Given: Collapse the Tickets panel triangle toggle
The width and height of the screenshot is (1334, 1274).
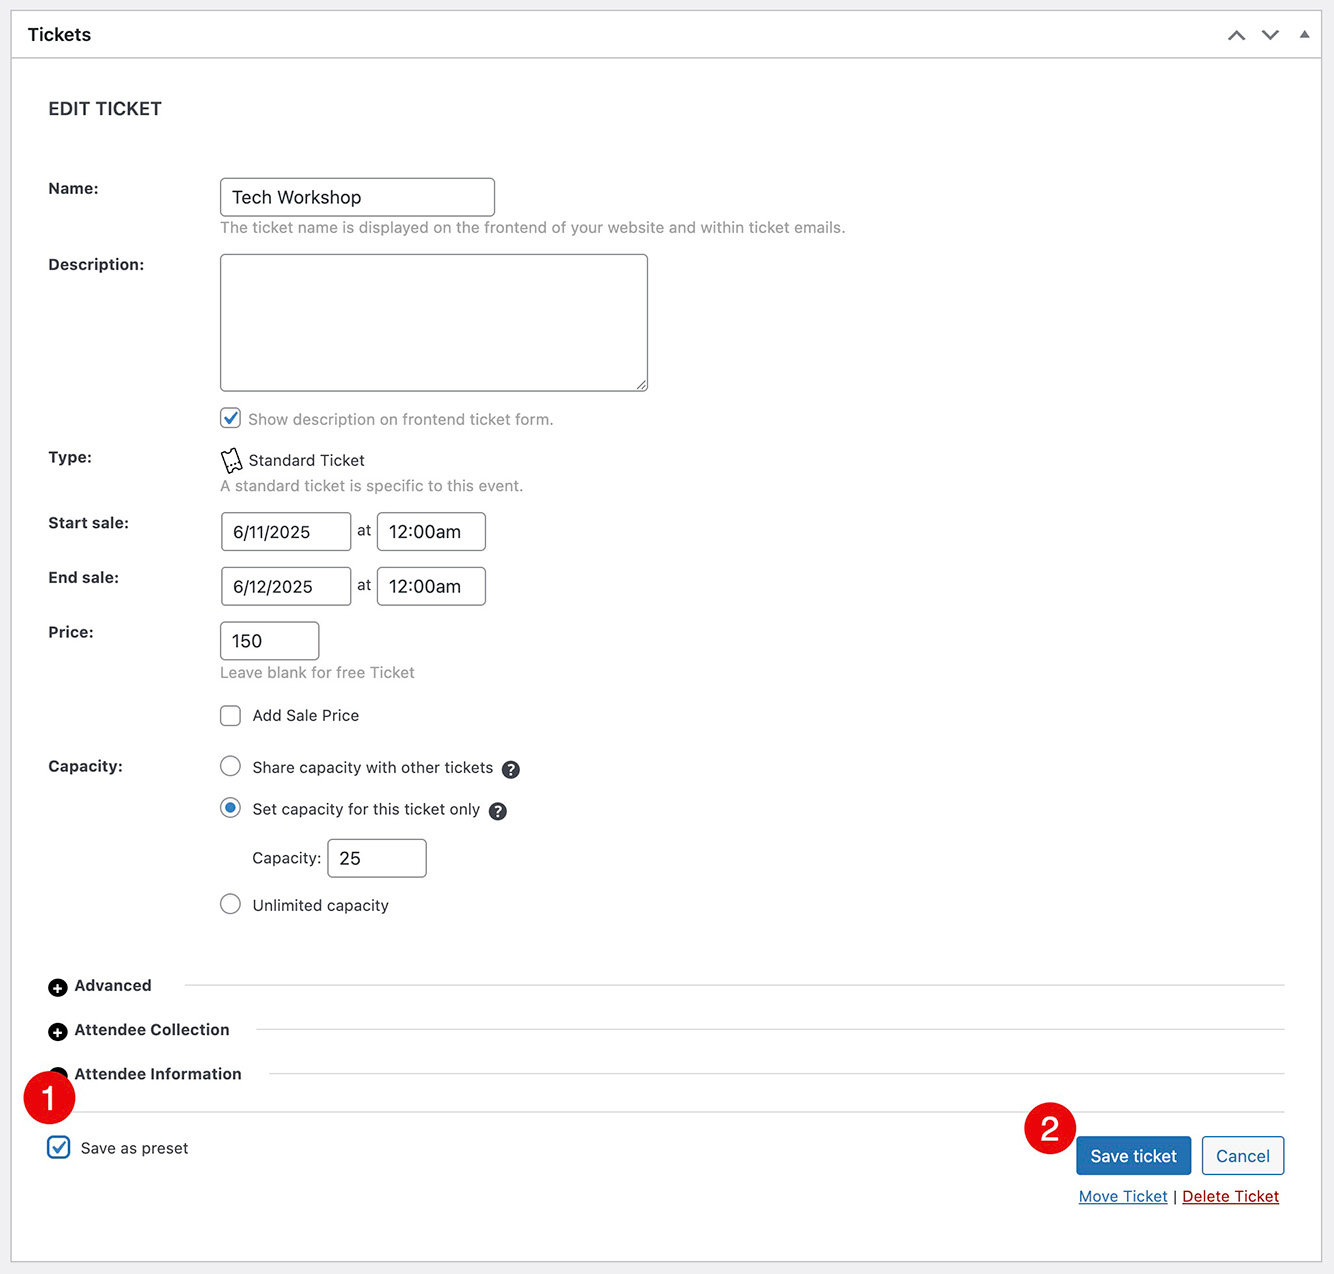Looking at the screenshot, I should [1304, 35].
